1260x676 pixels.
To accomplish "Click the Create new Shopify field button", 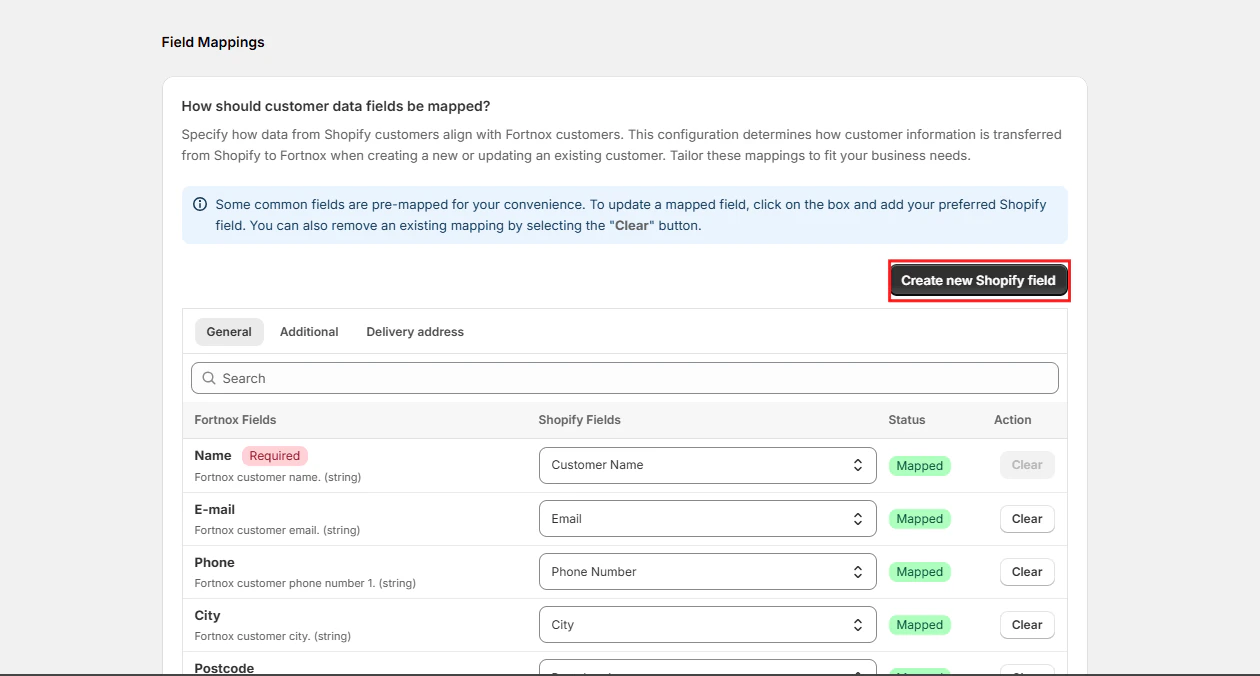I will pos(978,280).
